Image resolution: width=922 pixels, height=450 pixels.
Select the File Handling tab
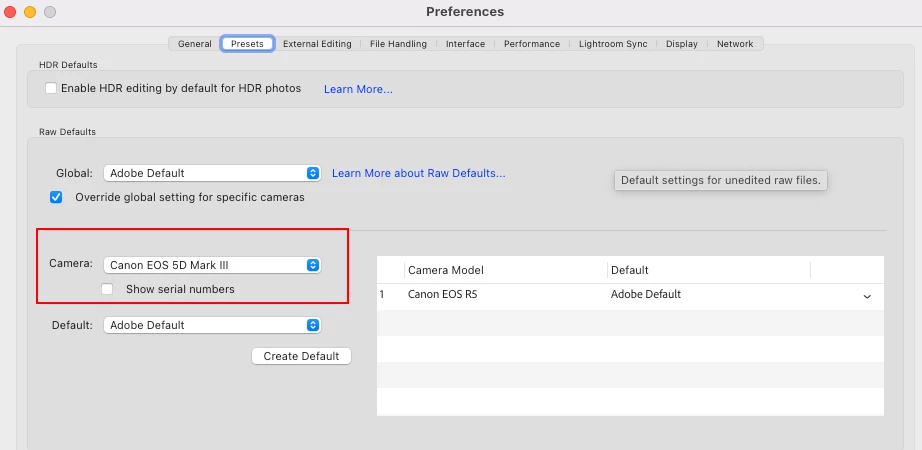[x=398, y=44]
